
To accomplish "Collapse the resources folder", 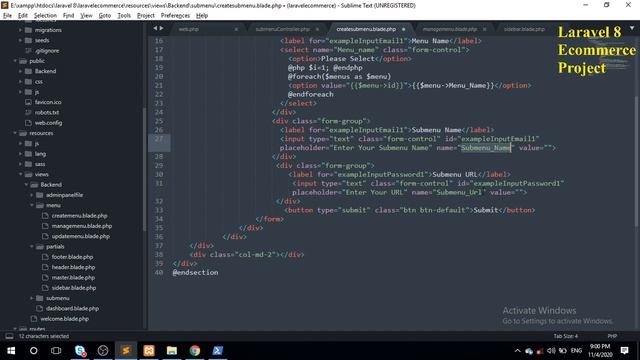I will pos(15,133).
